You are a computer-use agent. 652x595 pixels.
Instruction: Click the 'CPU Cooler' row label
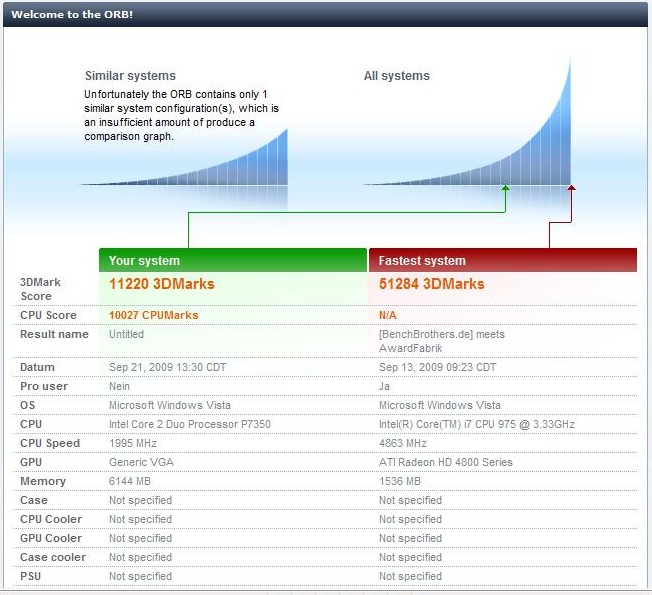pyautogui.click(x=51, y=519)
